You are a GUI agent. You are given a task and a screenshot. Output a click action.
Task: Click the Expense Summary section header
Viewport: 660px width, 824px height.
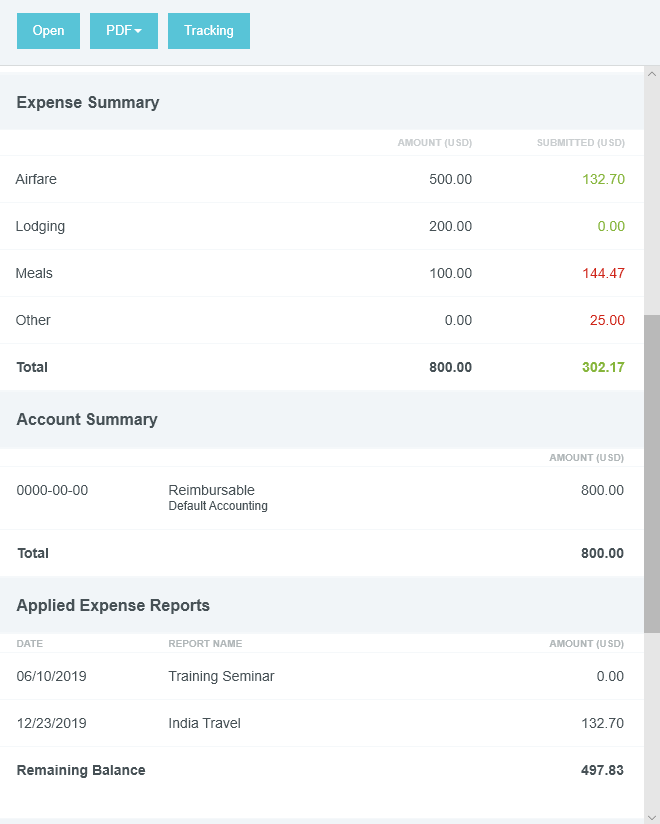pos(88,103)
